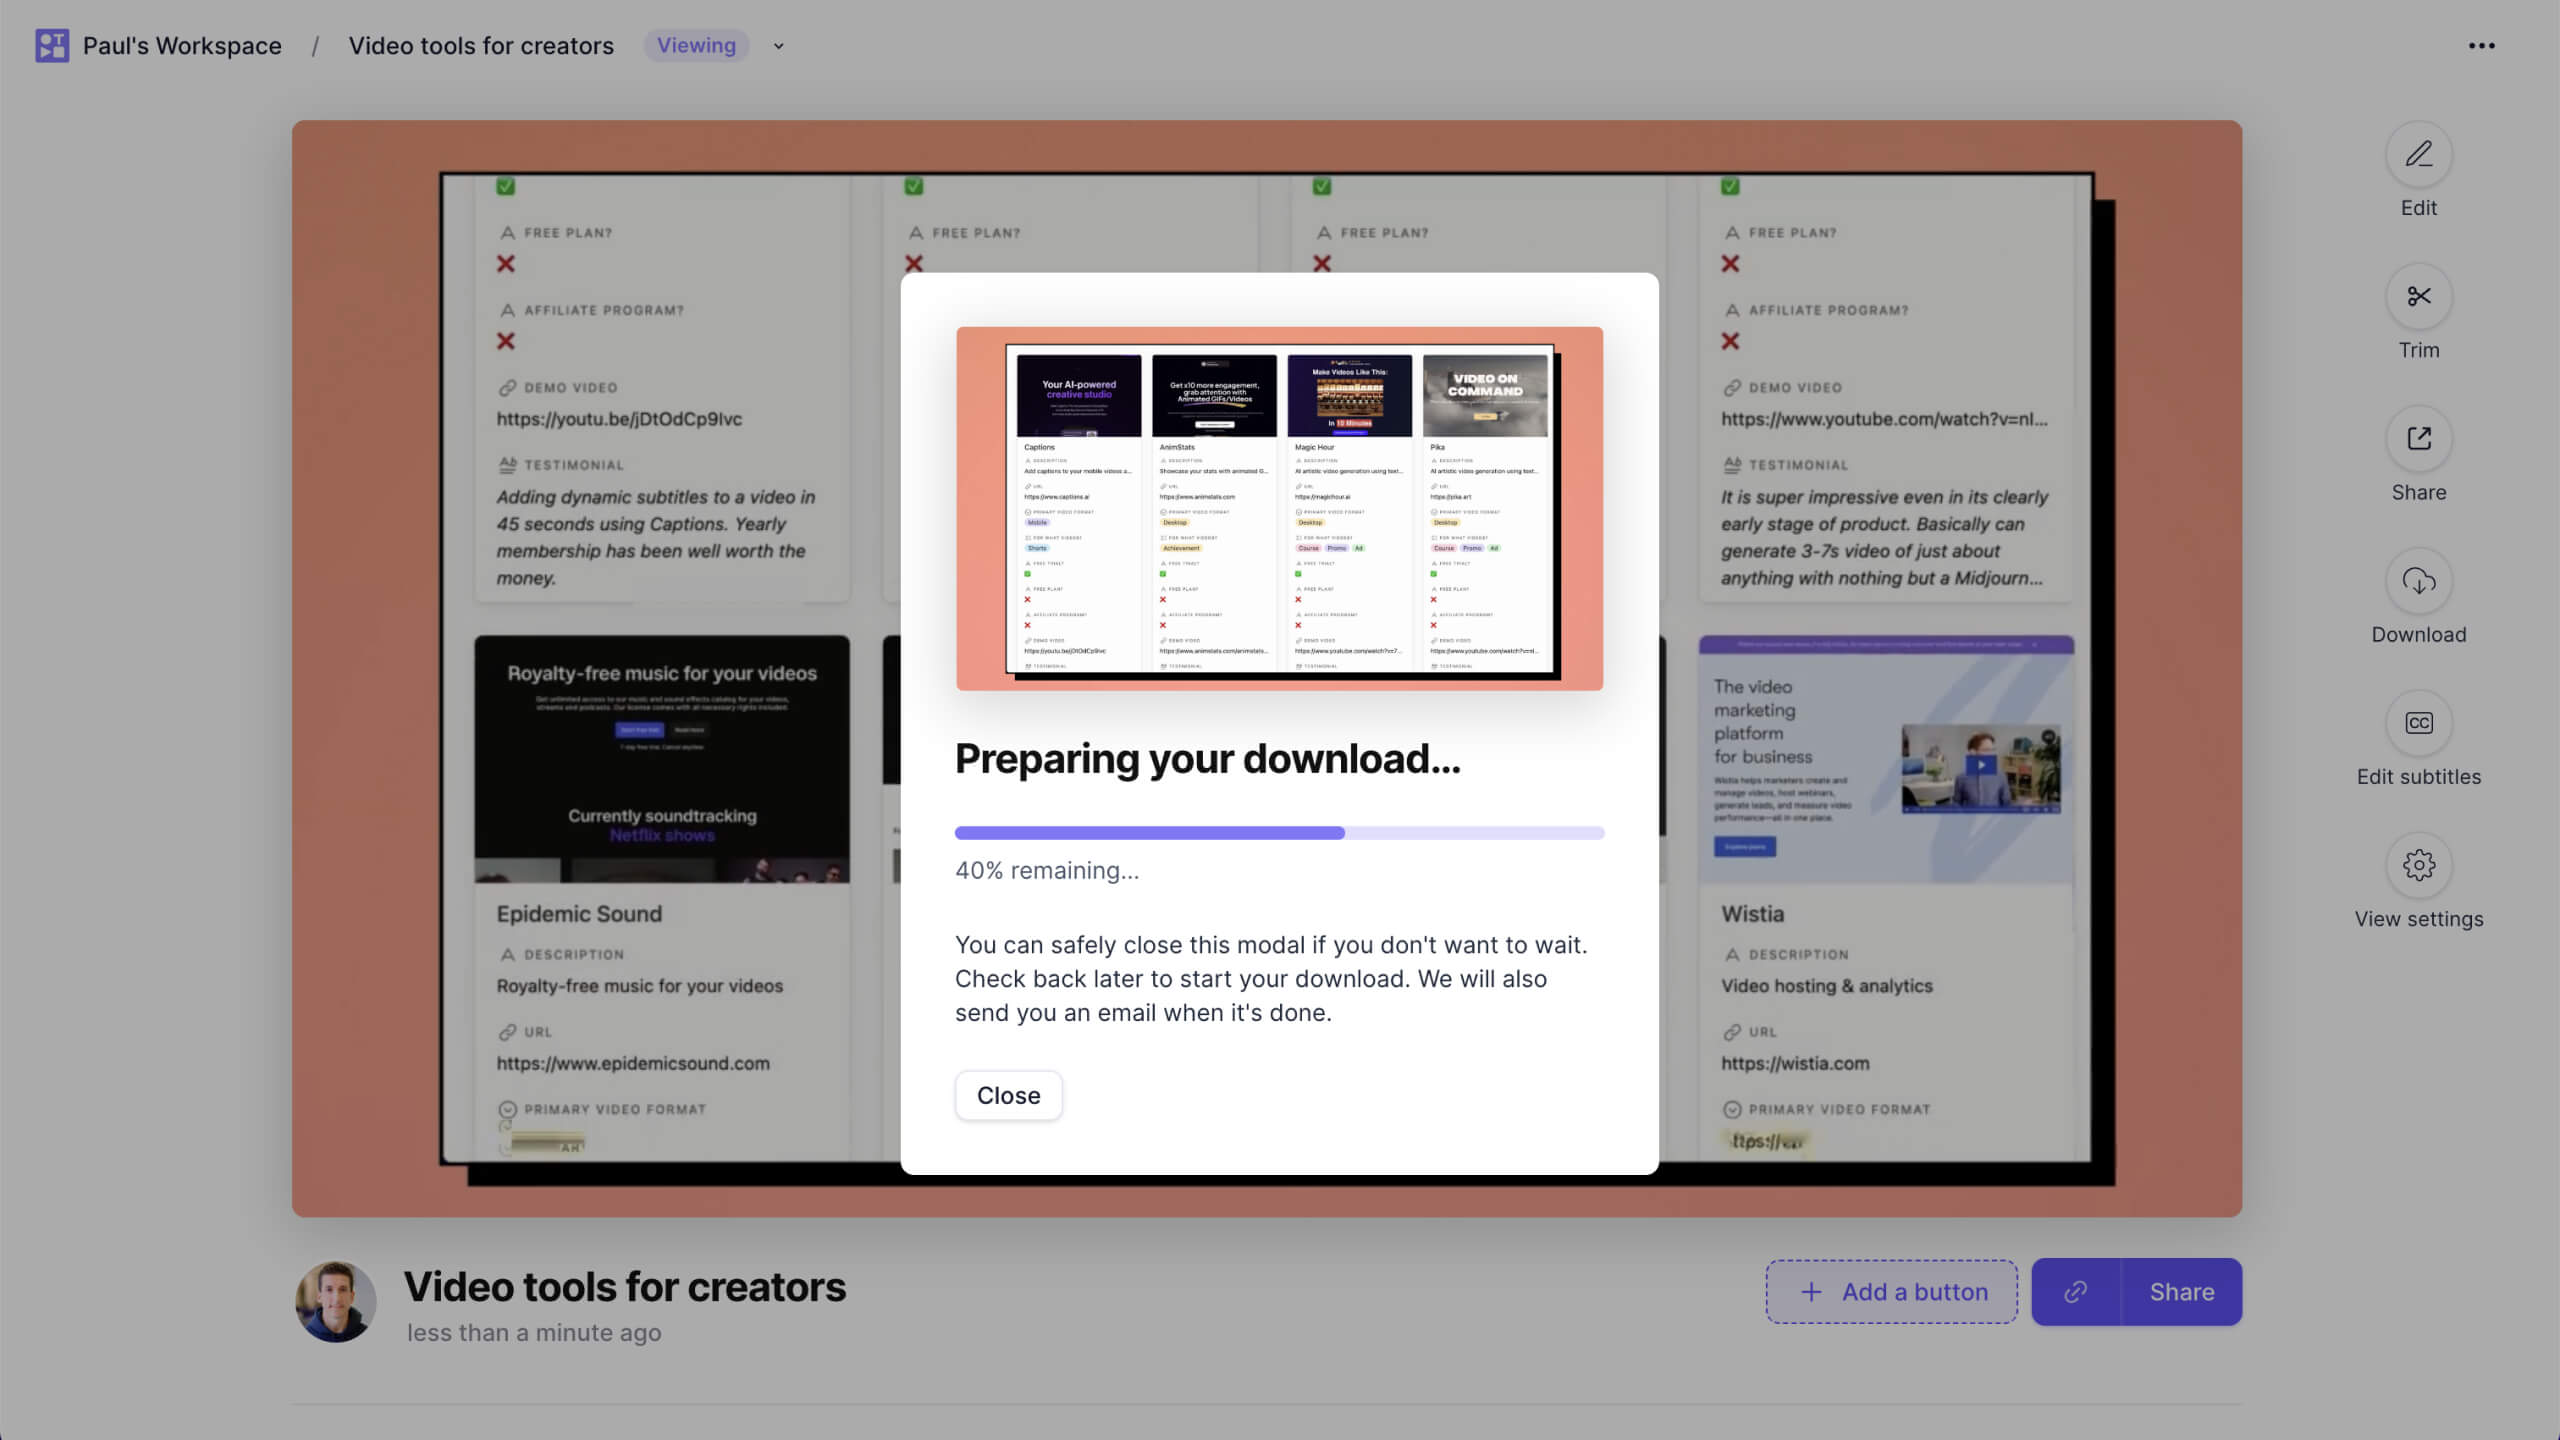Open the Trim scissors tool
Screen dimensions: 2560x1440
coord(2418,297)
